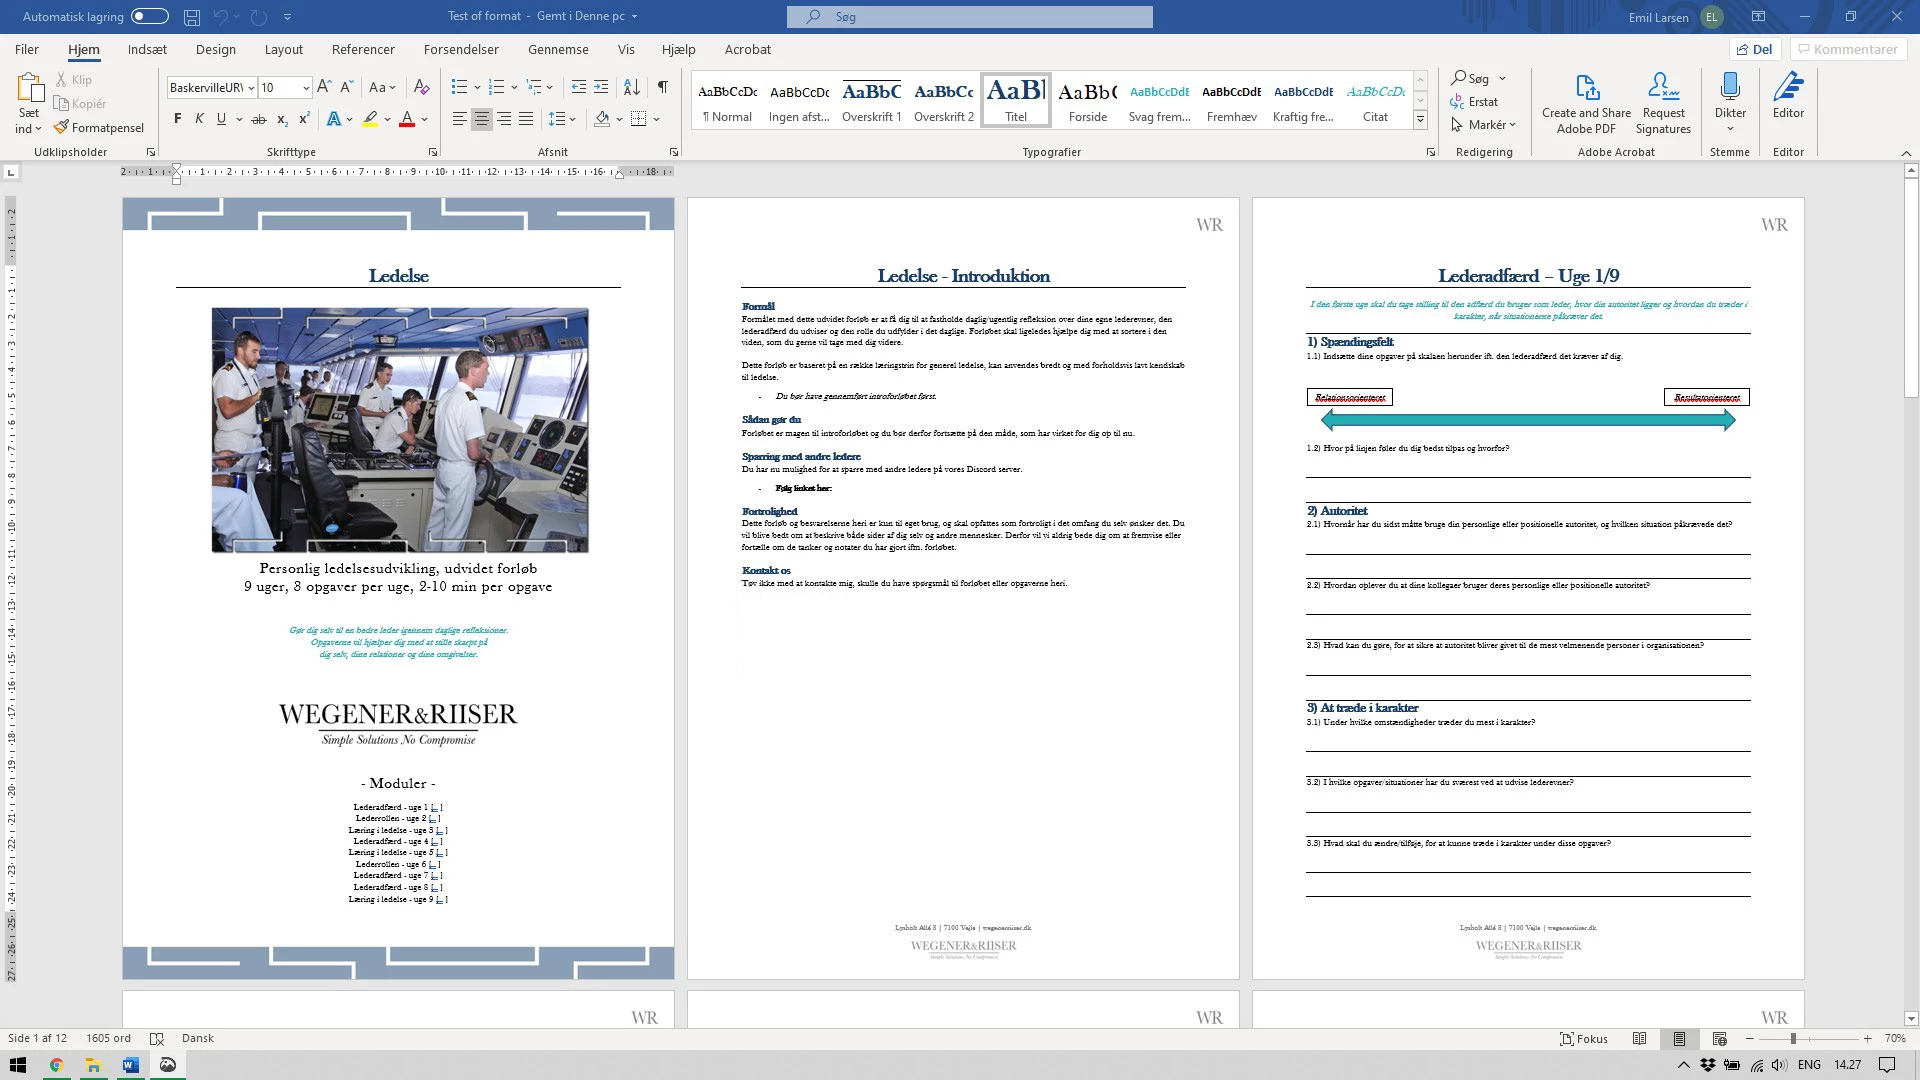Viewport: 1920px width, 1080px height.
Task: Click the zoom slider in status bar
Action: (x=1793, y=1039)
